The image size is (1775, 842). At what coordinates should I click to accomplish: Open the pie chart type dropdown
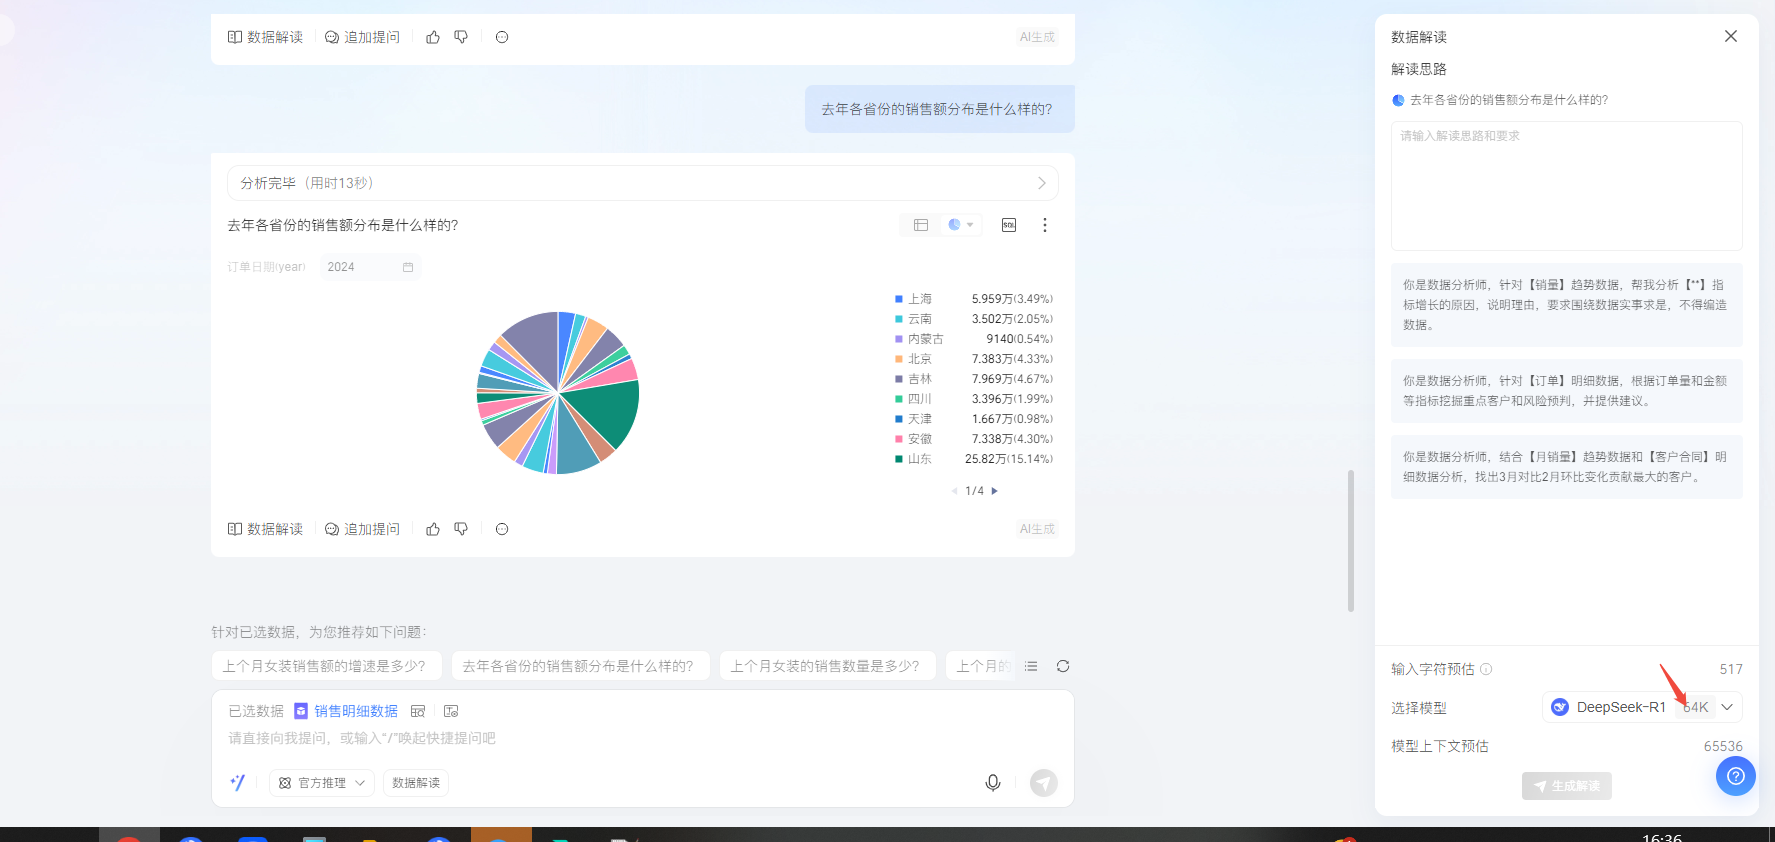tap(960, 225)
